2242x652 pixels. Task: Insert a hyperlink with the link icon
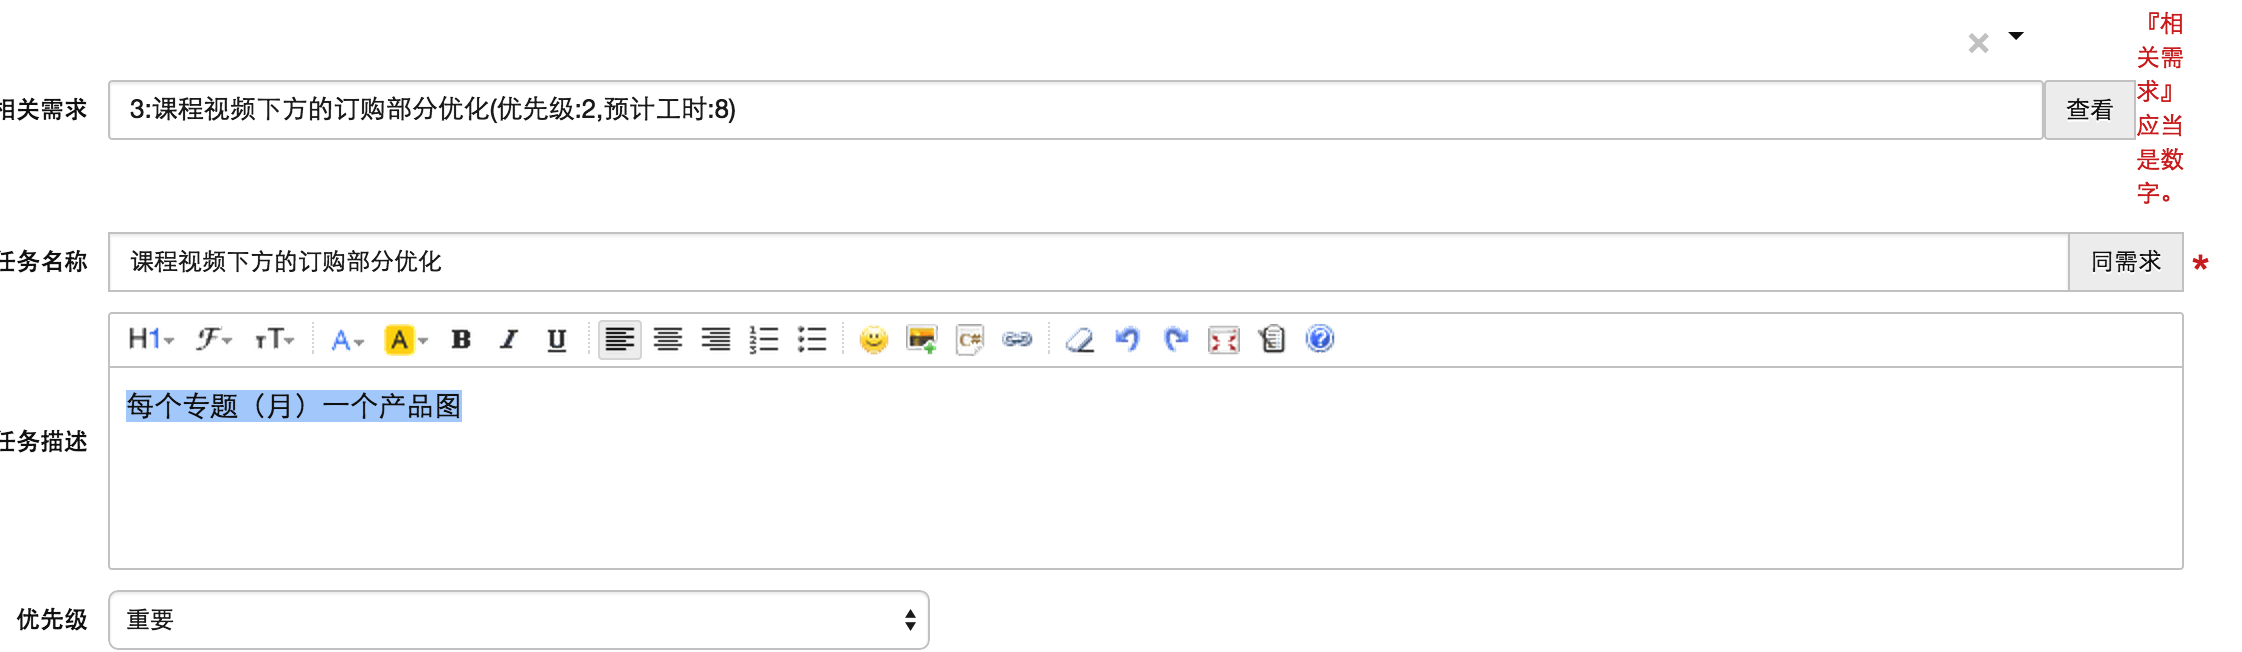1017,340
